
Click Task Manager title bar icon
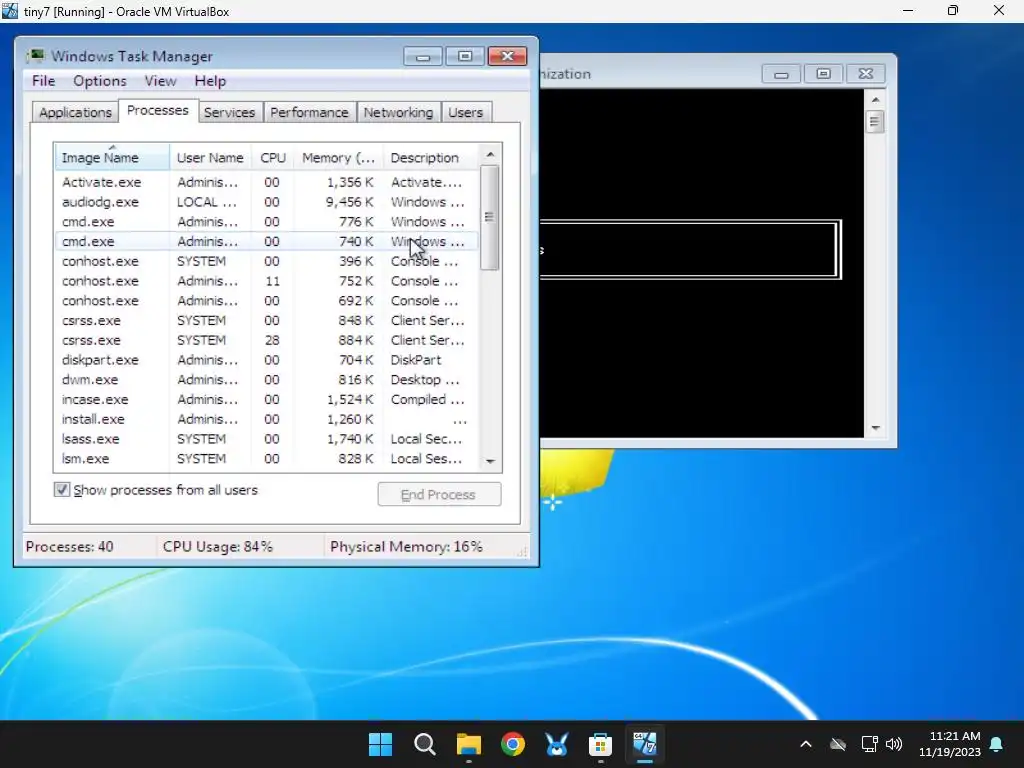point(36,56)
